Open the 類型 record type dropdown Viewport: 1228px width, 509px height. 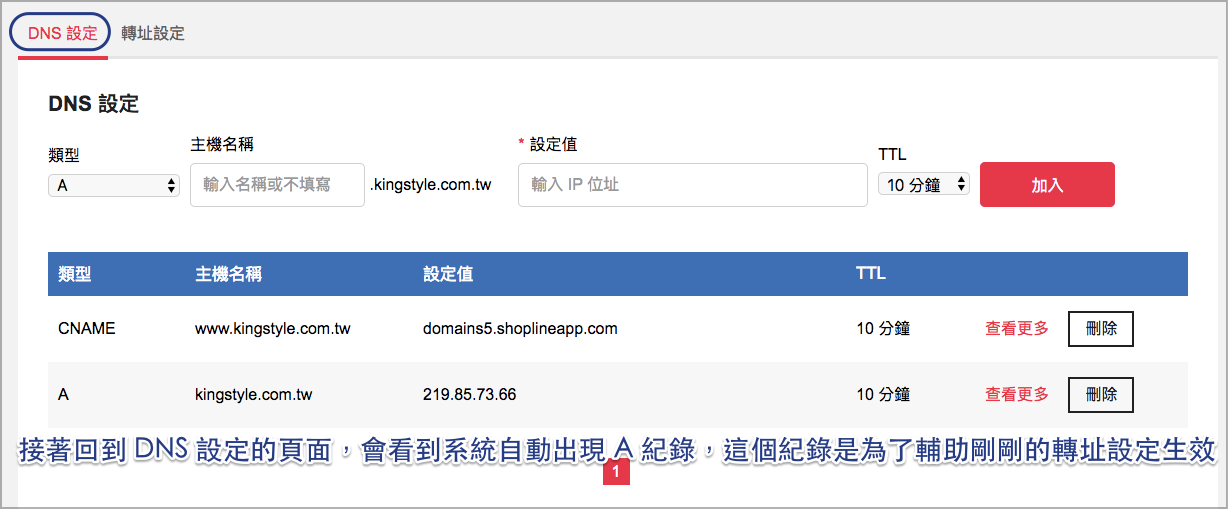click(114, 185)
